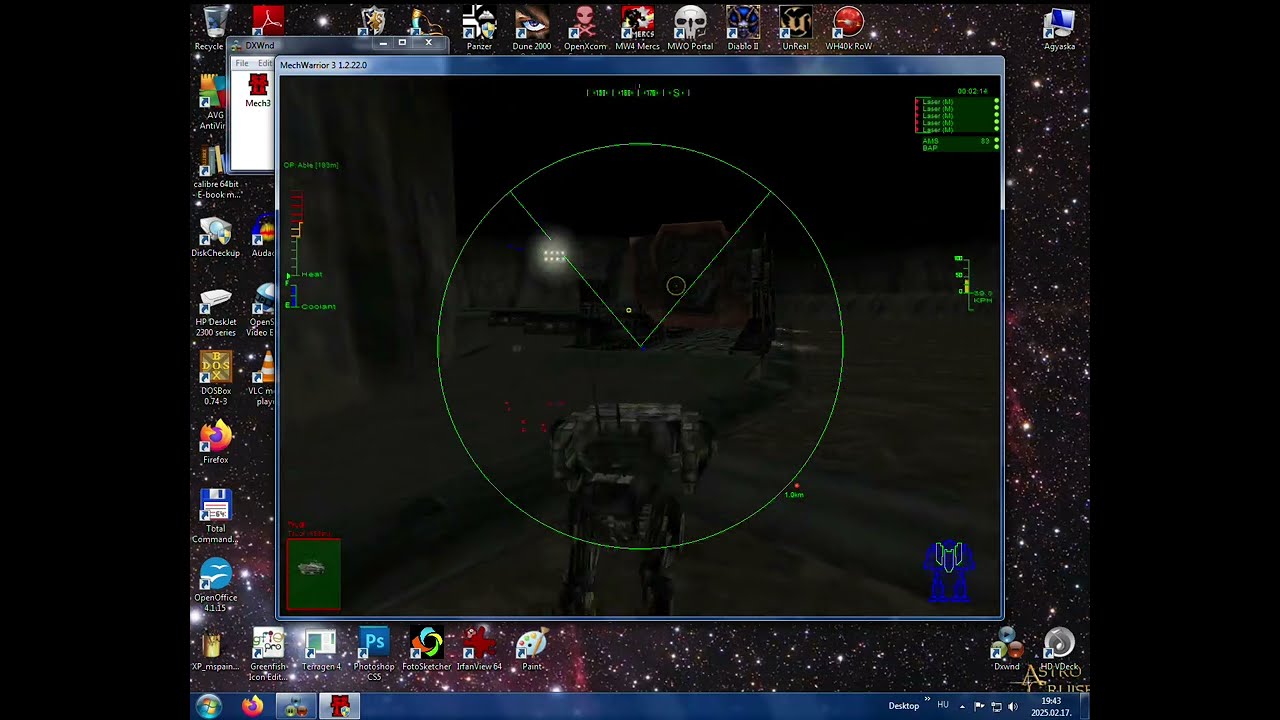Image resolution: width=1280 pixels, height=720 pixels.
Task: Open the HD VDeck shortcut
Action: (1059, 650)
